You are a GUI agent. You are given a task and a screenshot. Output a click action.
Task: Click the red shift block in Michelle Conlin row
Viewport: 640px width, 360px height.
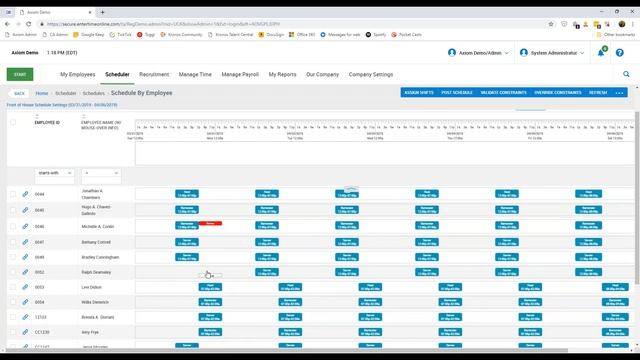pyautogui.click(x=210, y=223)
